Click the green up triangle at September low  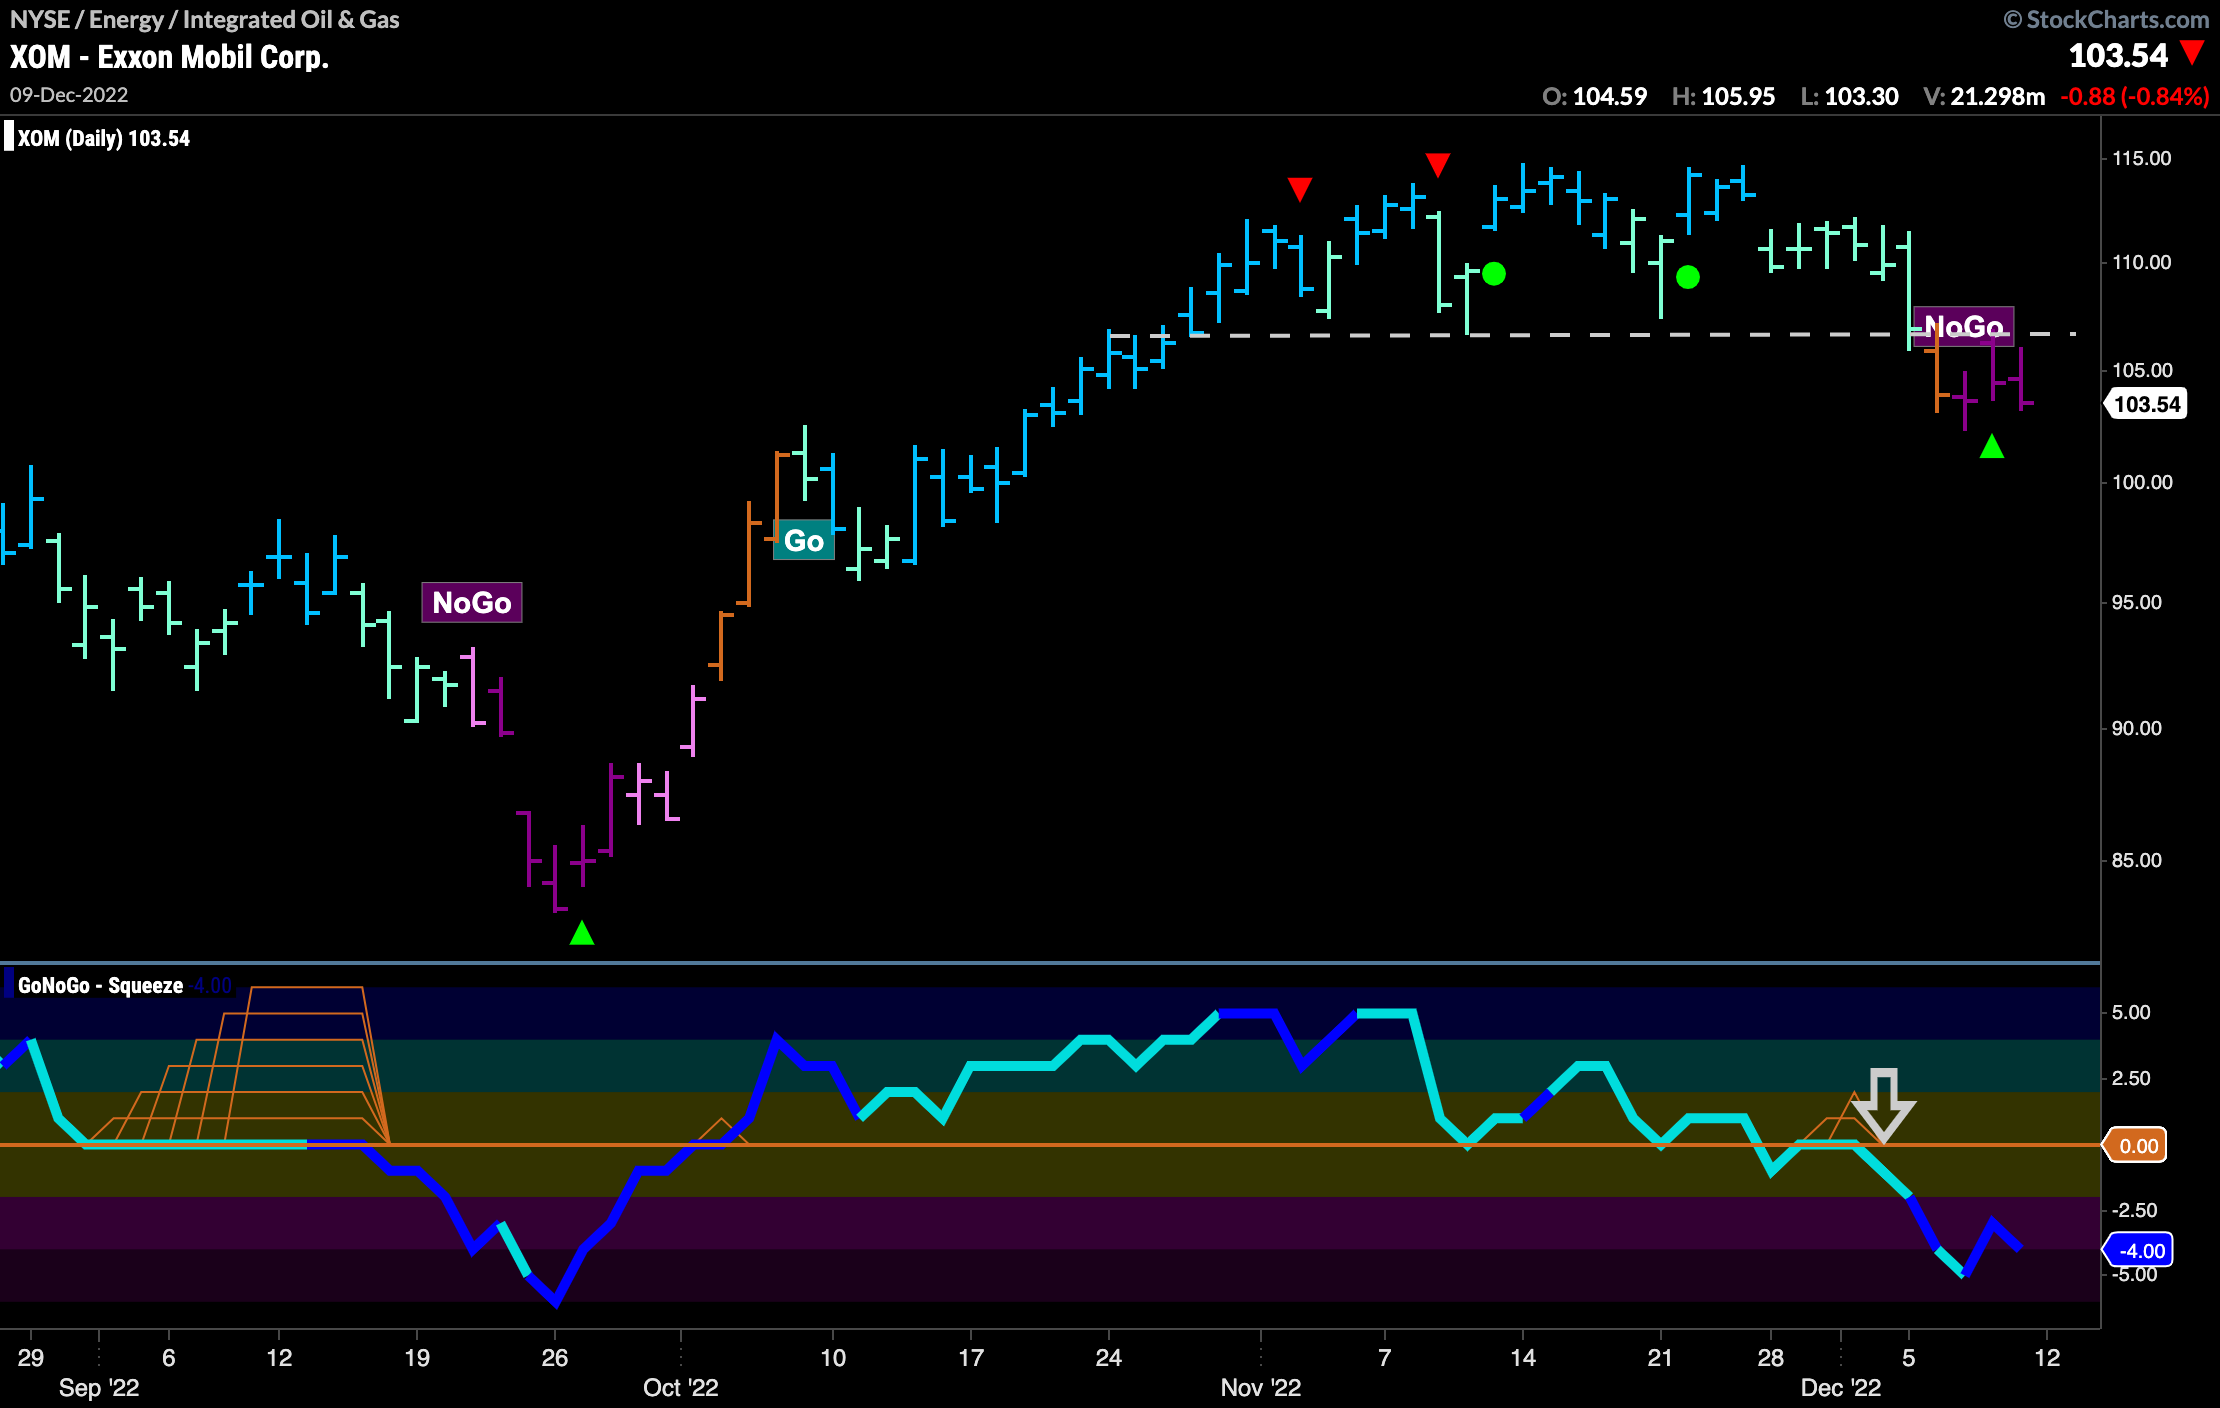tap(582, 933)
